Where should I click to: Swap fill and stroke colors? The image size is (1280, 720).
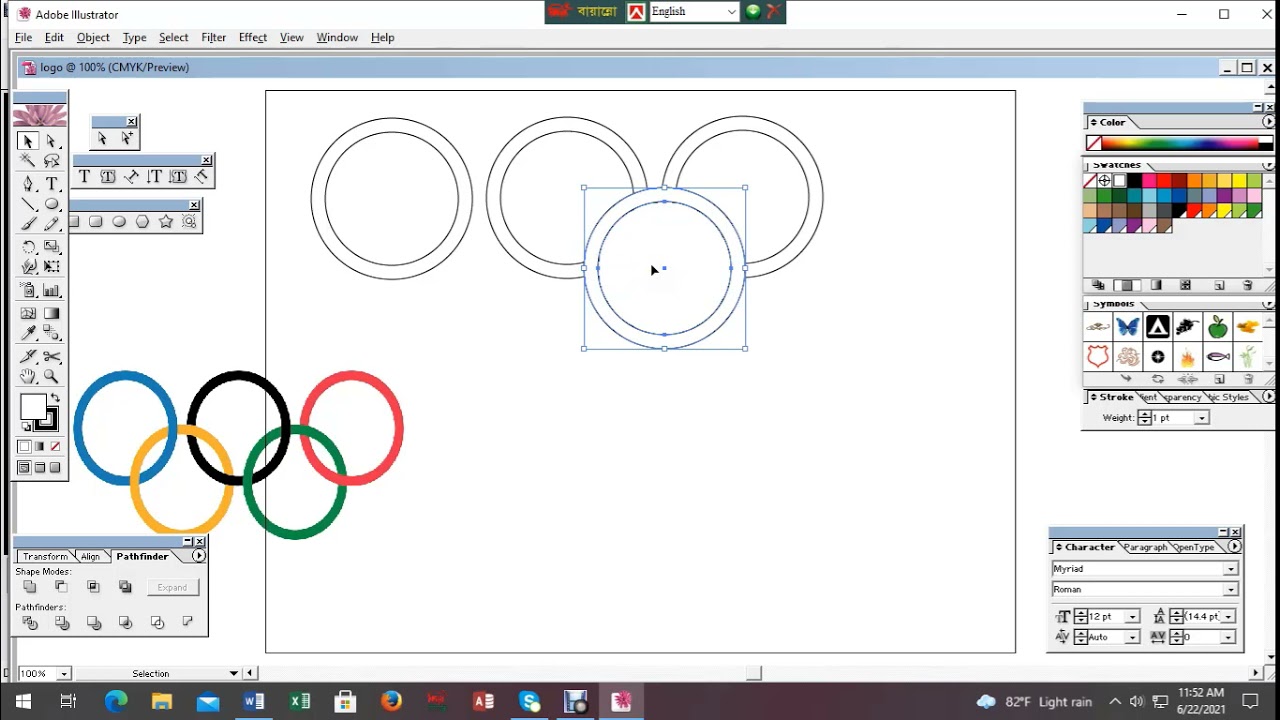[x=55, y=398]
